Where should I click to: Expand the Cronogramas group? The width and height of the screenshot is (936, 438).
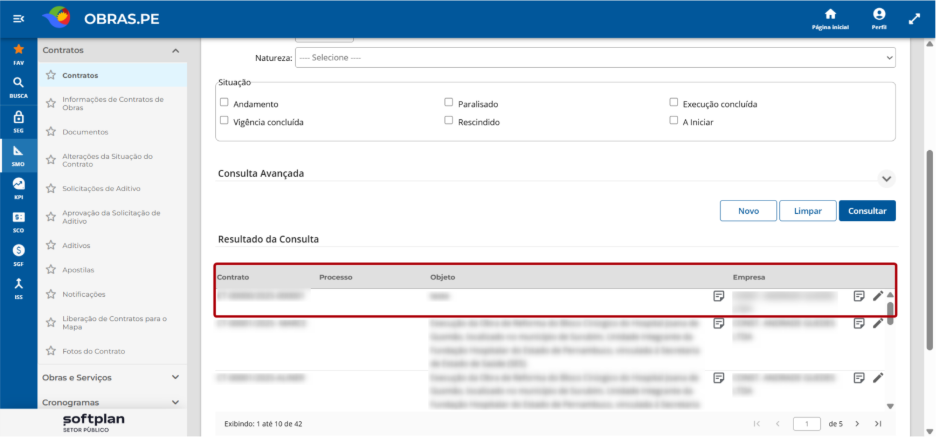point(175,402)
